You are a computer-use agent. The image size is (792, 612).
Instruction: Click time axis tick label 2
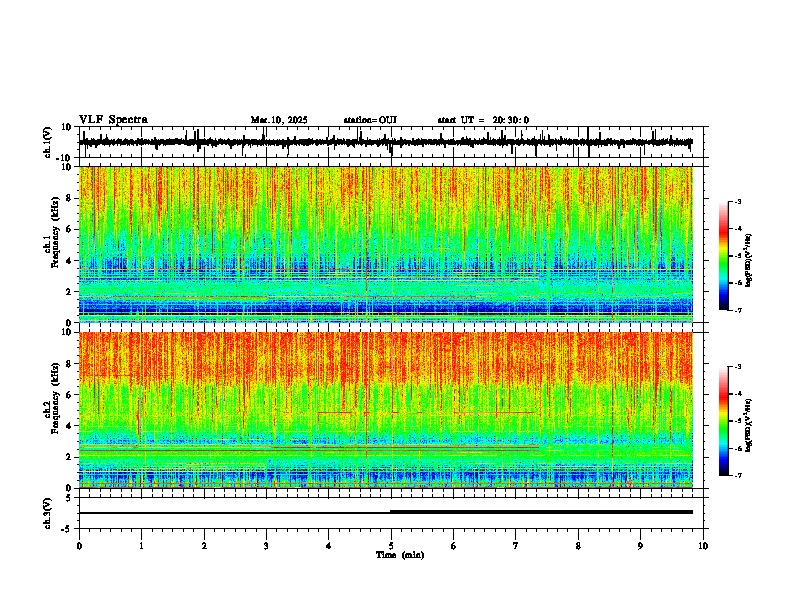(204, 546)
